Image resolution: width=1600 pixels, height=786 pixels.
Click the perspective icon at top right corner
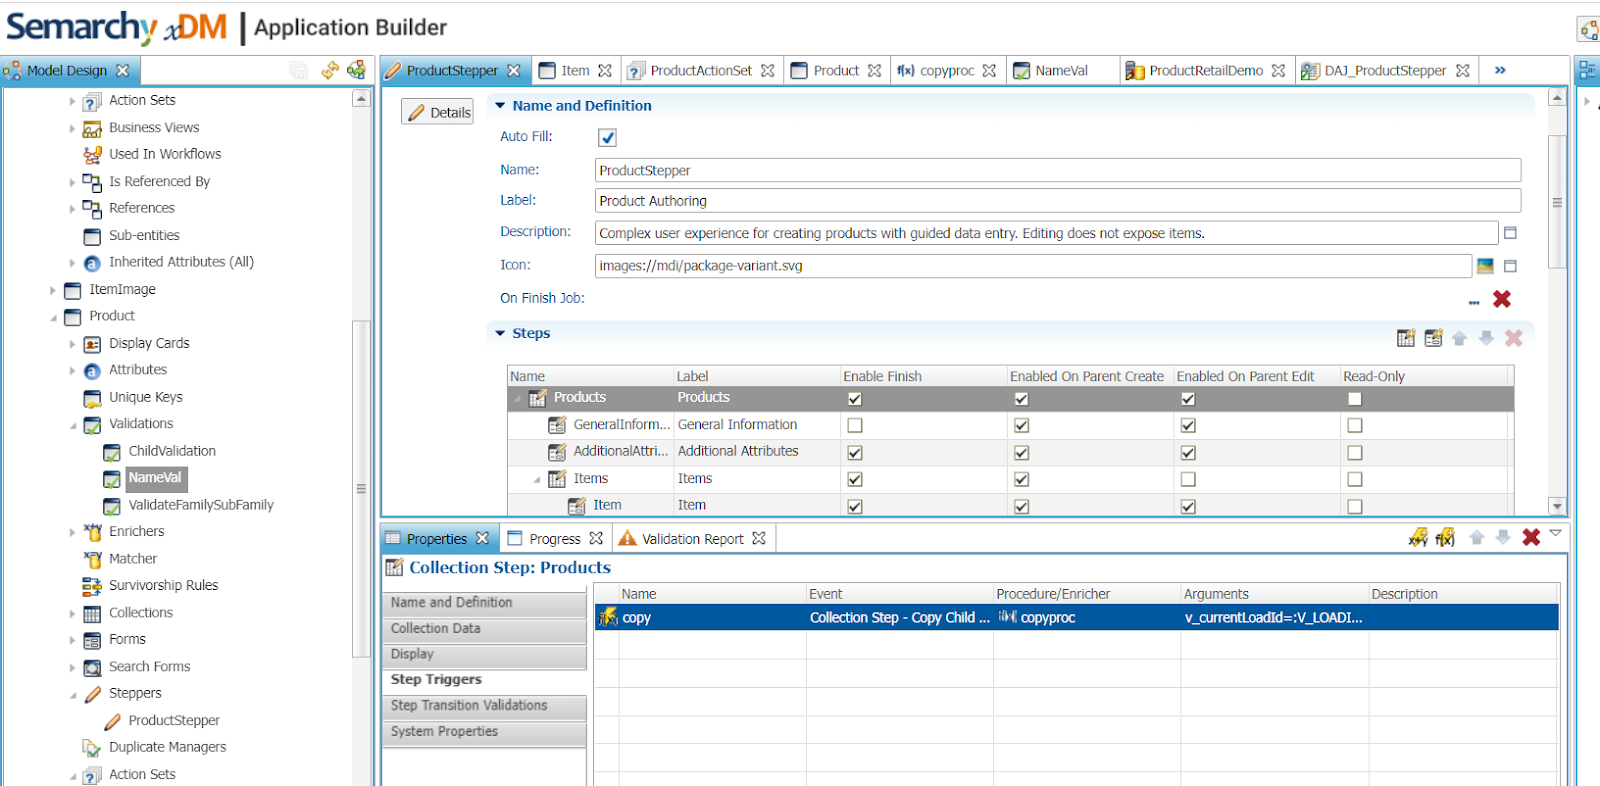[x=1589, y=29]
